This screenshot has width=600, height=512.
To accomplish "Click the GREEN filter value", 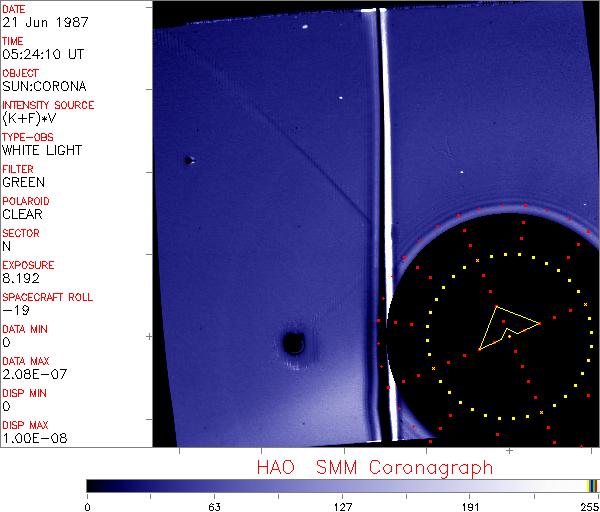I will [23, 182].
